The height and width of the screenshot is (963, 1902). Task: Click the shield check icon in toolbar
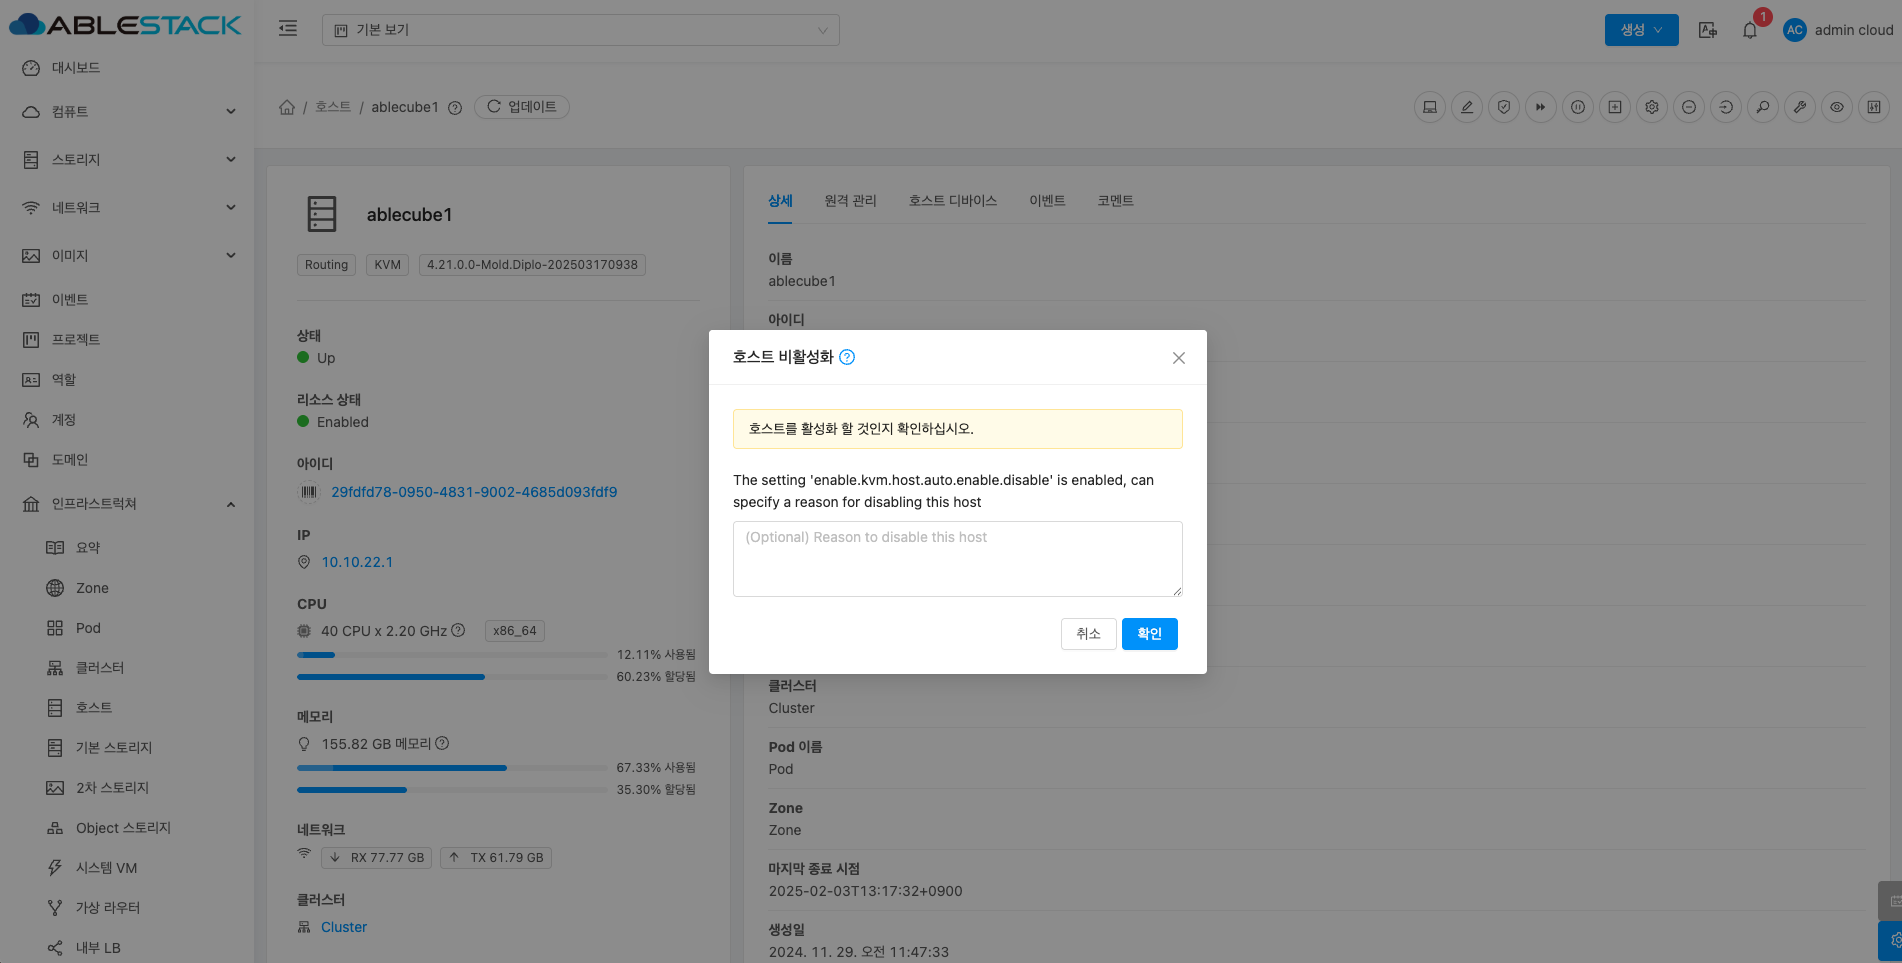coord(1503,107)
